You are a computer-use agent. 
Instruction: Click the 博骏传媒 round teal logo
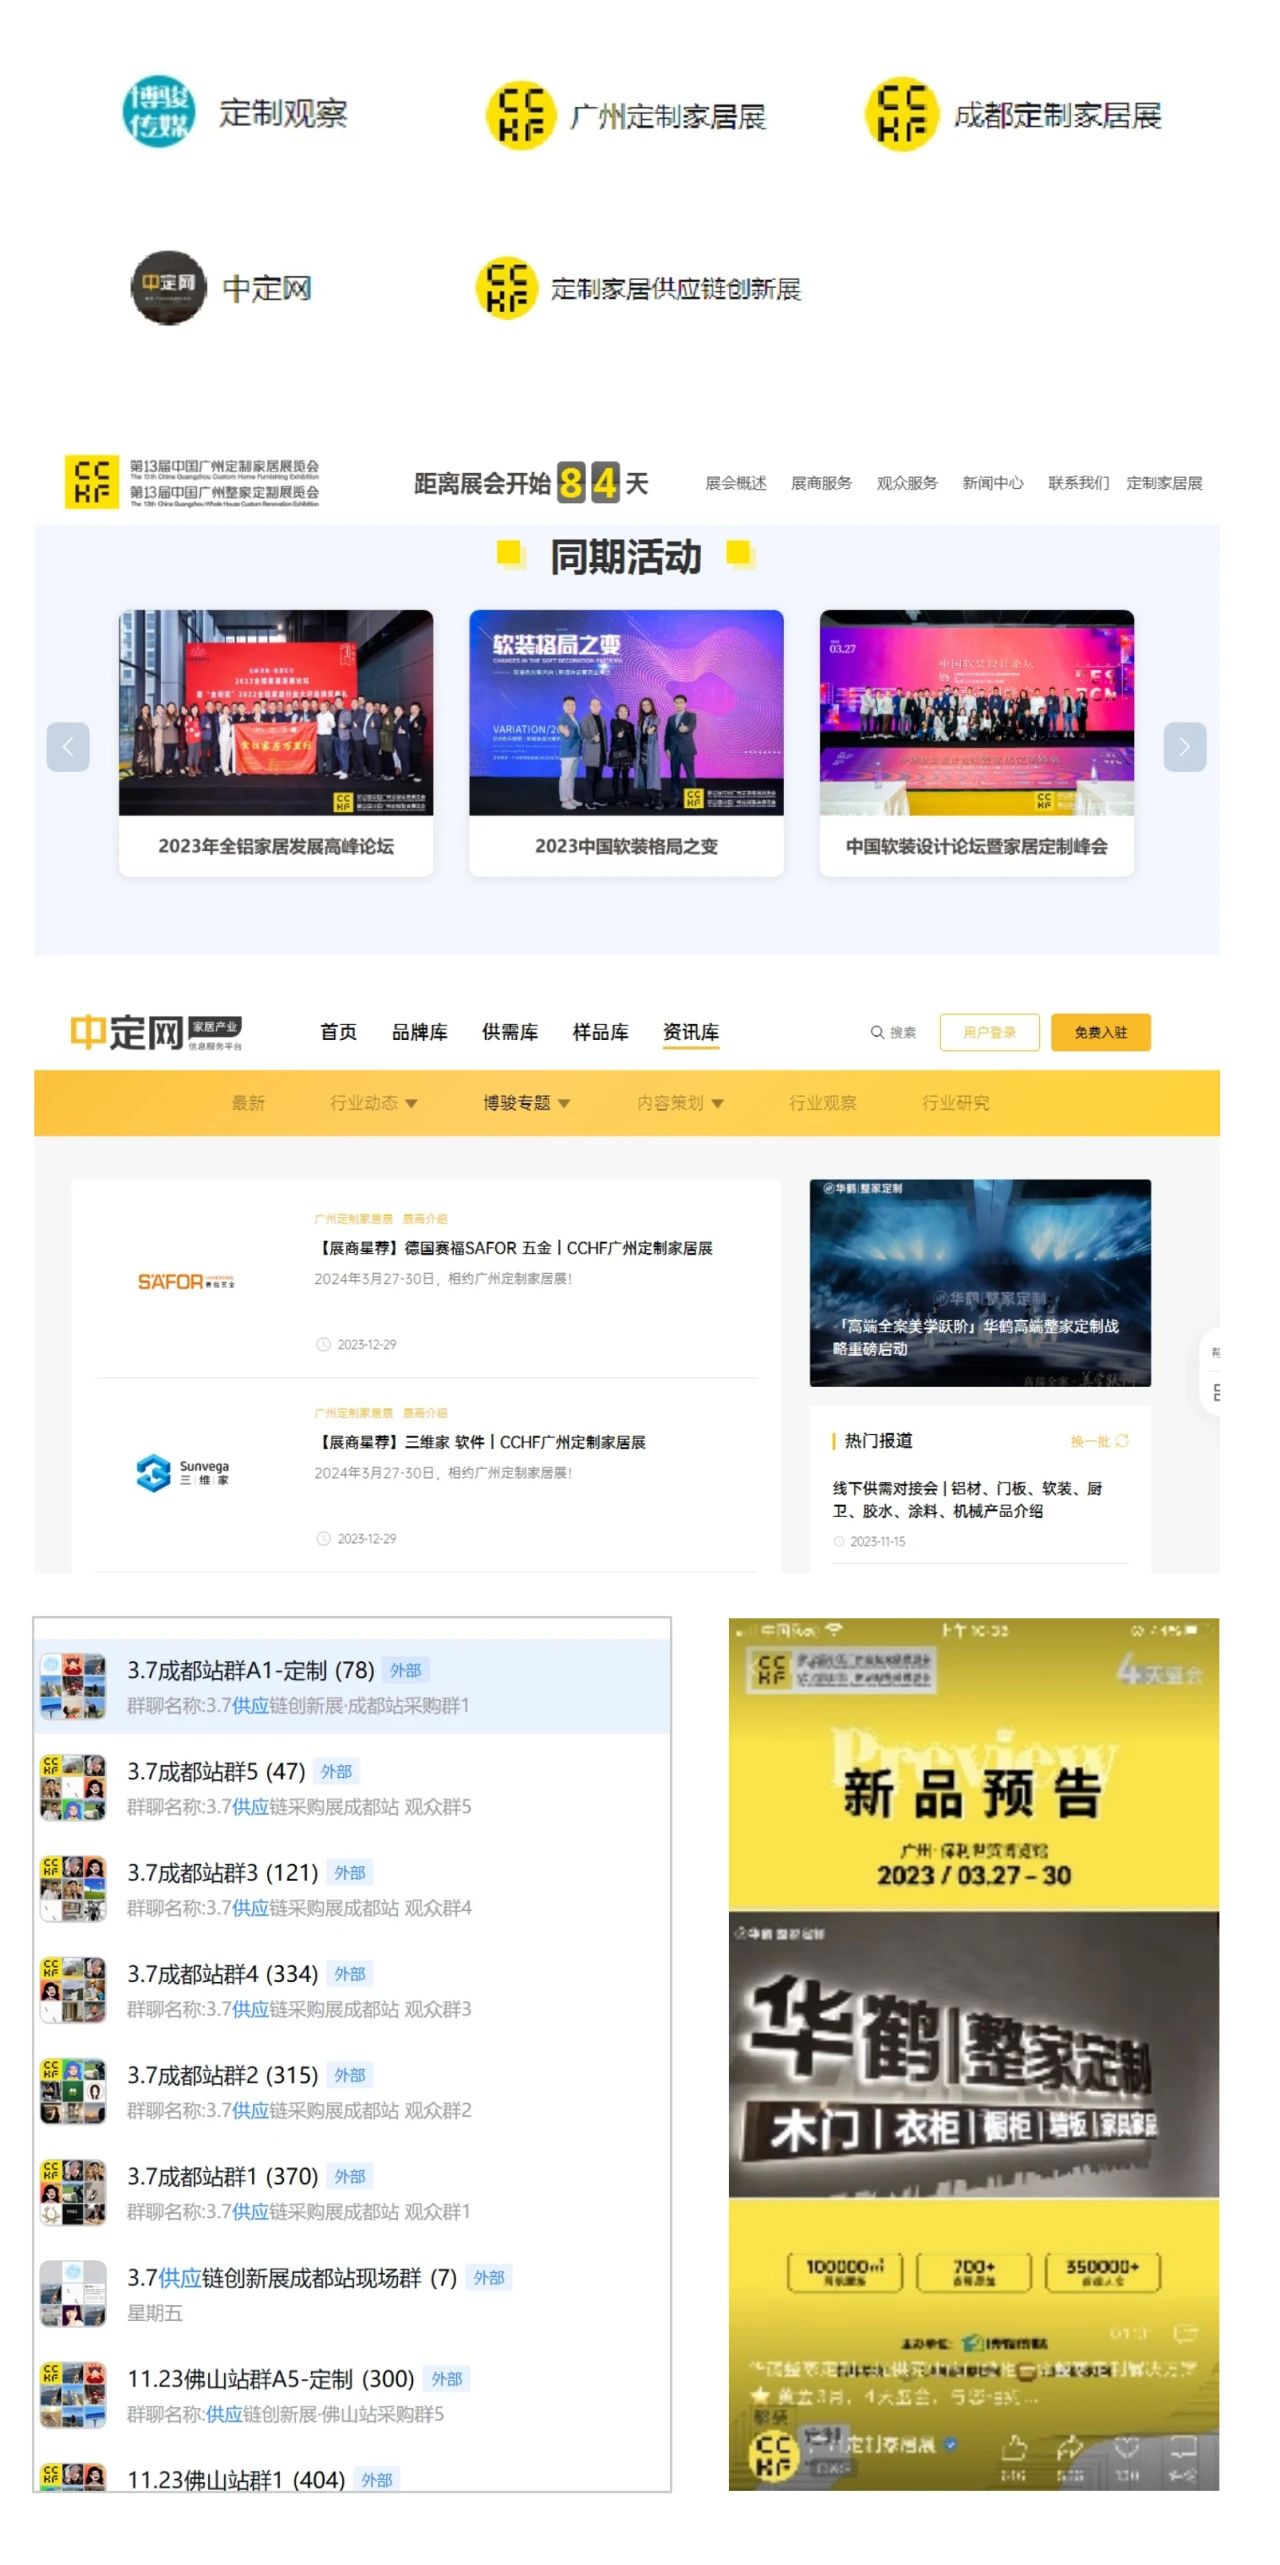tap(158, 112)
